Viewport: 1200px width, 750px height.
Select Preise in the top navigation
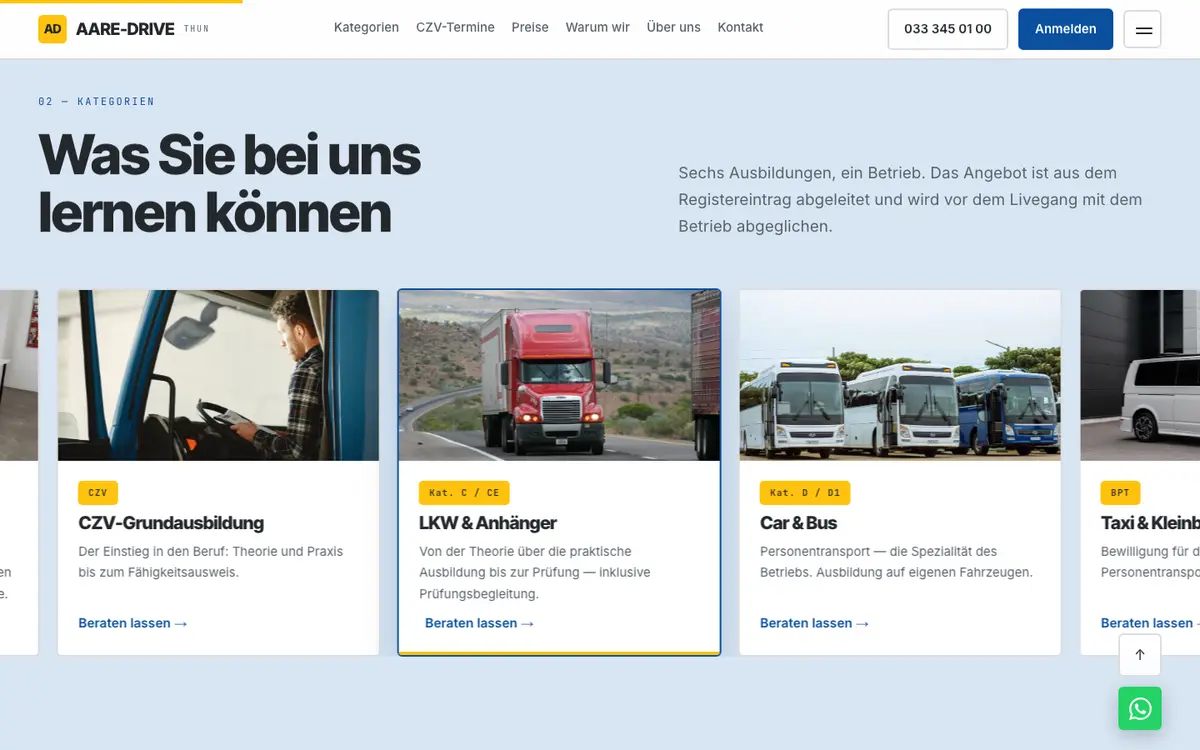click(x=530, y=28)
